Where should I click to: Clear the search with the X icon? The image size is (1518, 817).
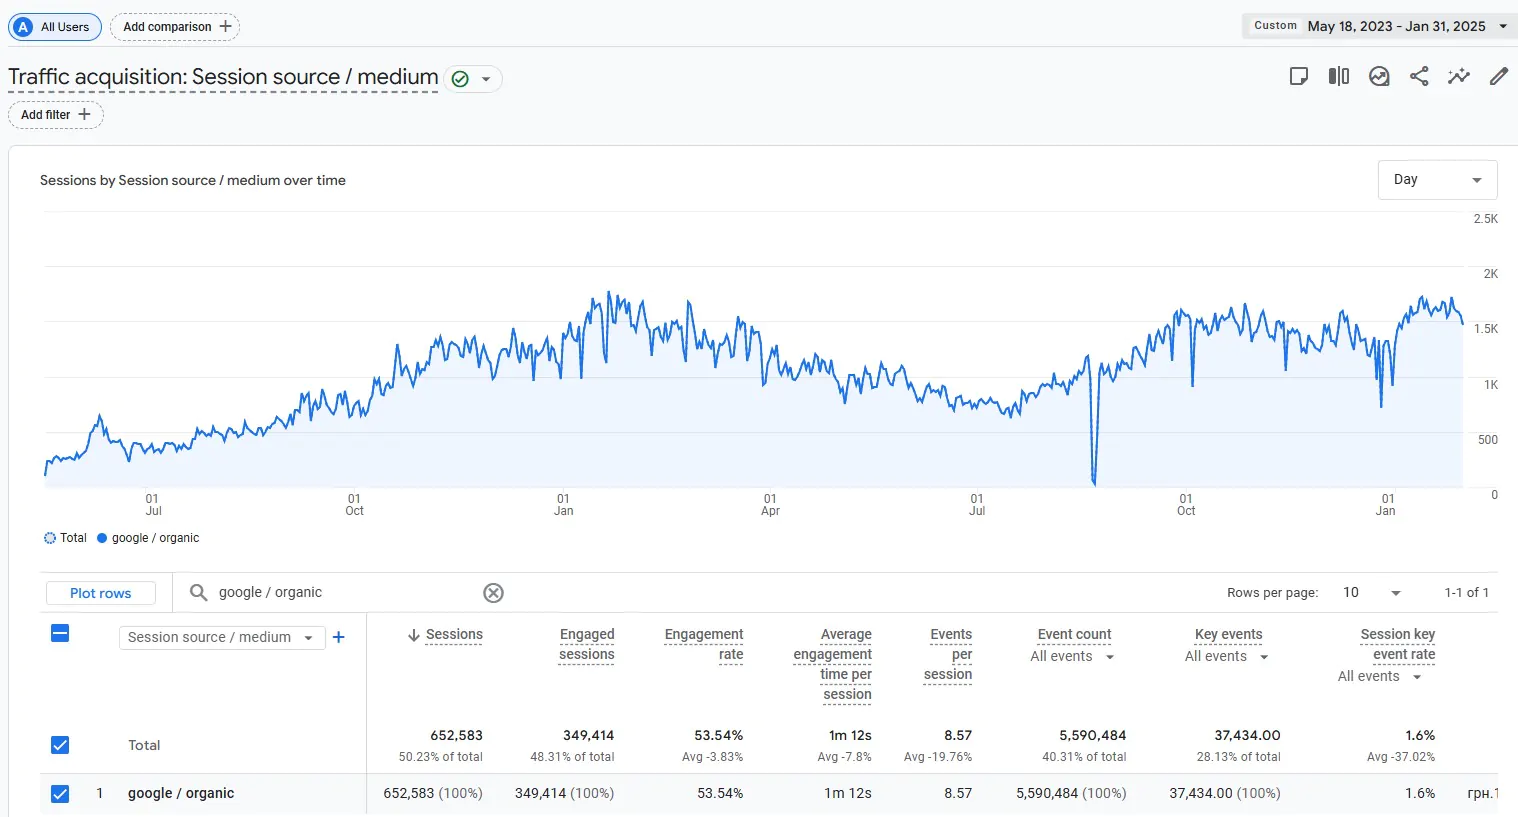(493, 593)
